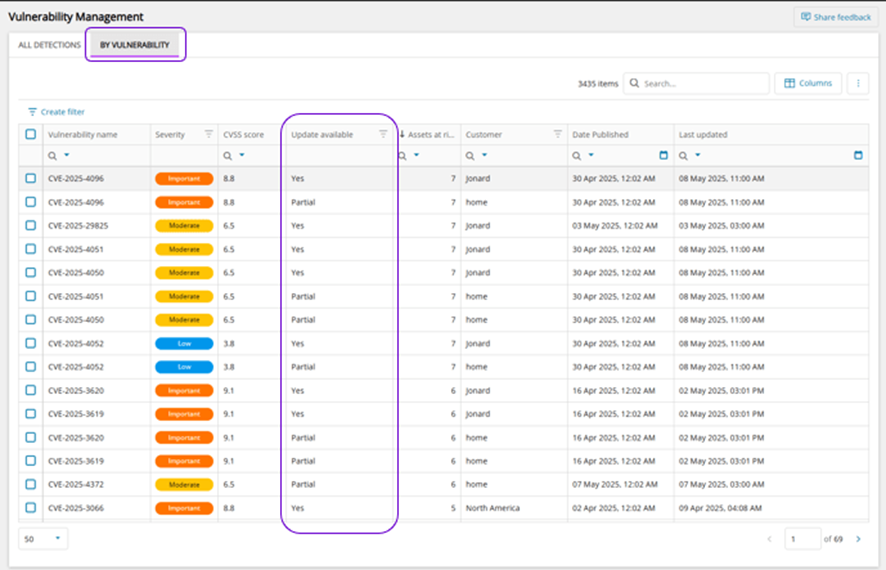Tick checkbox for CVE-2025-3620 Jonard row
Screen dimensions: 886x570
(31, 390)
